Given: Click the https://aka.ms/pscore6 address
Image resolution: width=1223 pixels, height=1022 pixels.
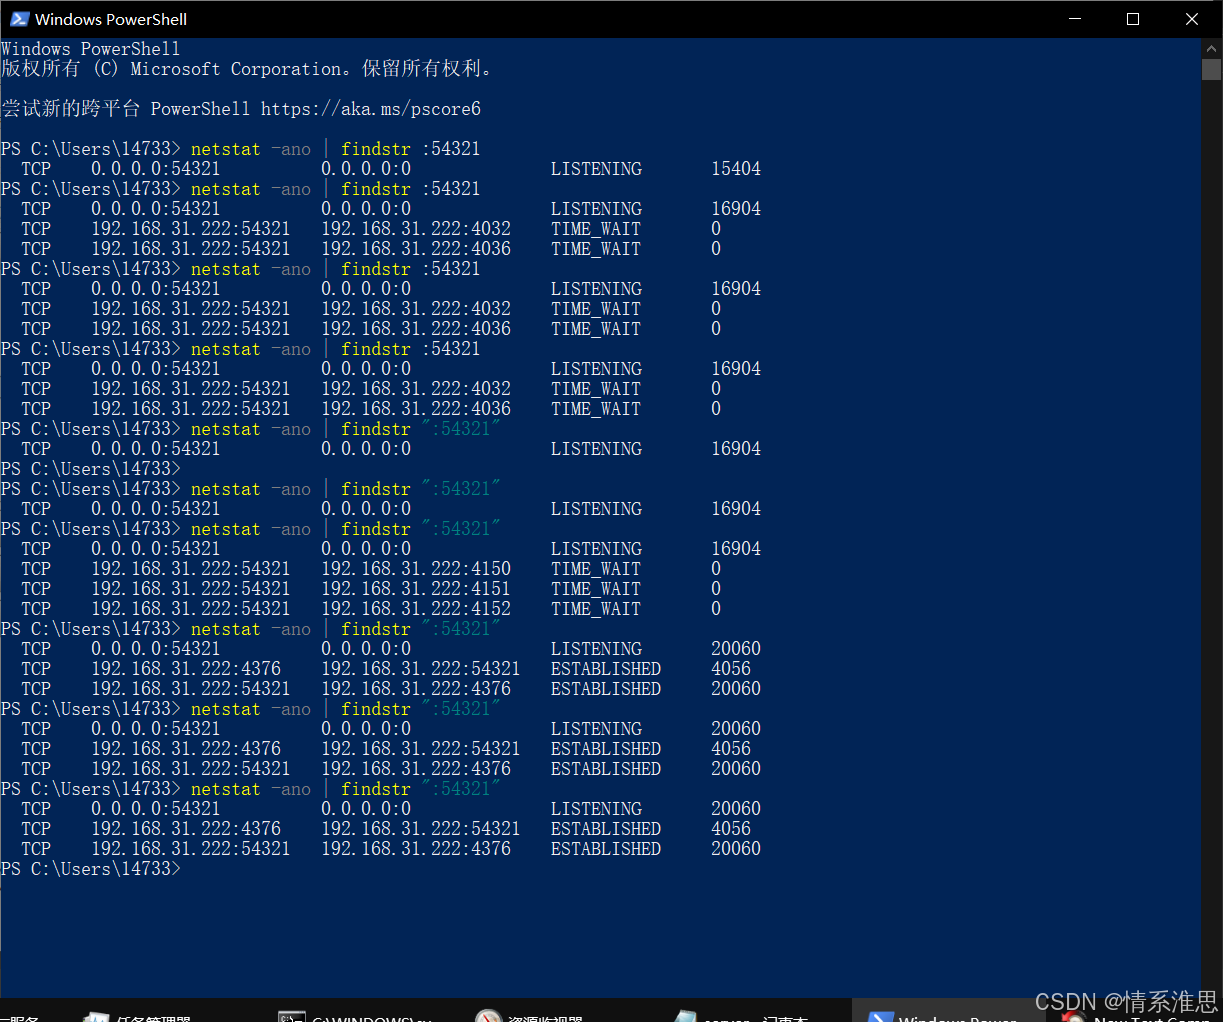Looking at the screenshot, I should point(371,109).
